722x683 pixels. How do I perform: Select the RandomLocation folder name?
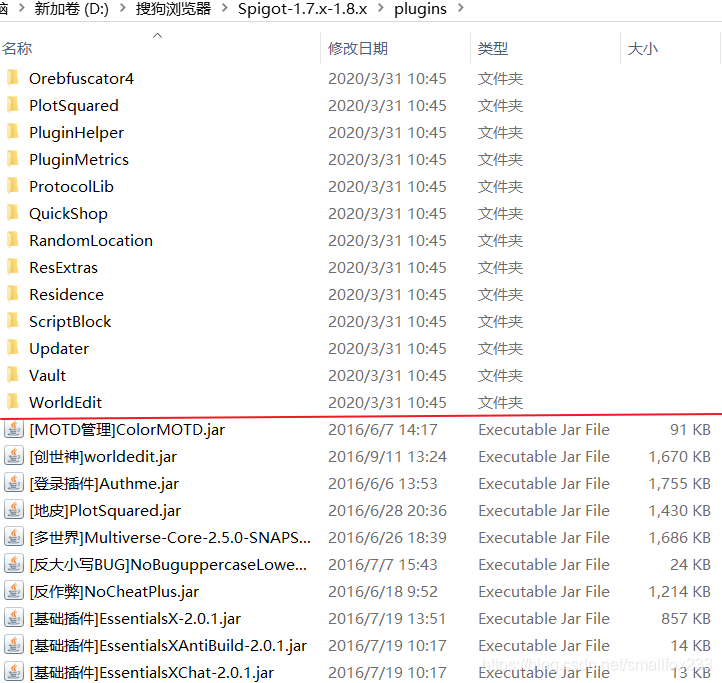pyautogui.click(x=91, y=240)
